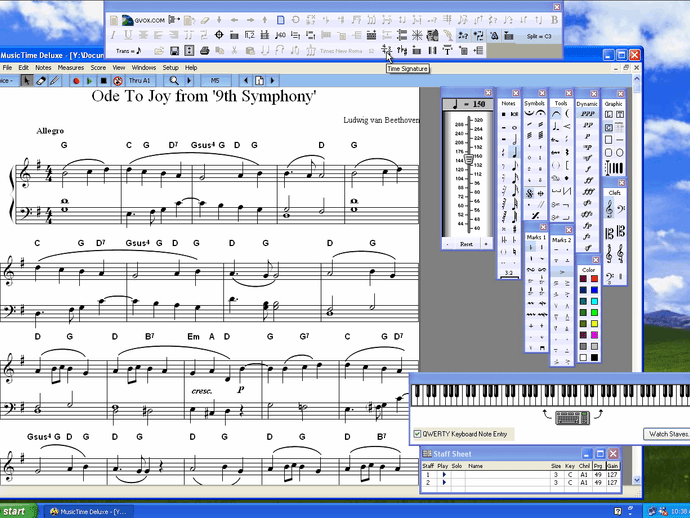
Task: Go to previous page arrow
Action: (246, 81)
